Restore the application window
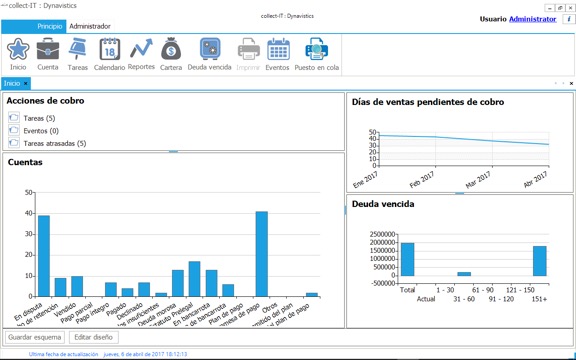This screenshot has height=360, width=576. point(560,8)
